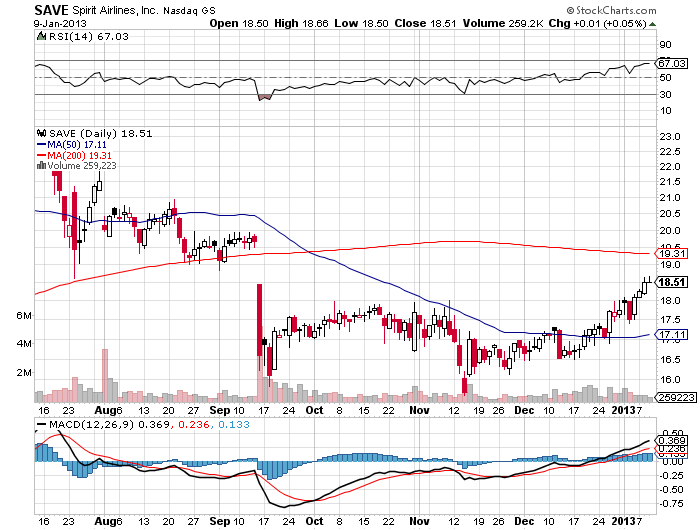Click the 30 level on the RSI axis
700x530 pixels.
665,94
